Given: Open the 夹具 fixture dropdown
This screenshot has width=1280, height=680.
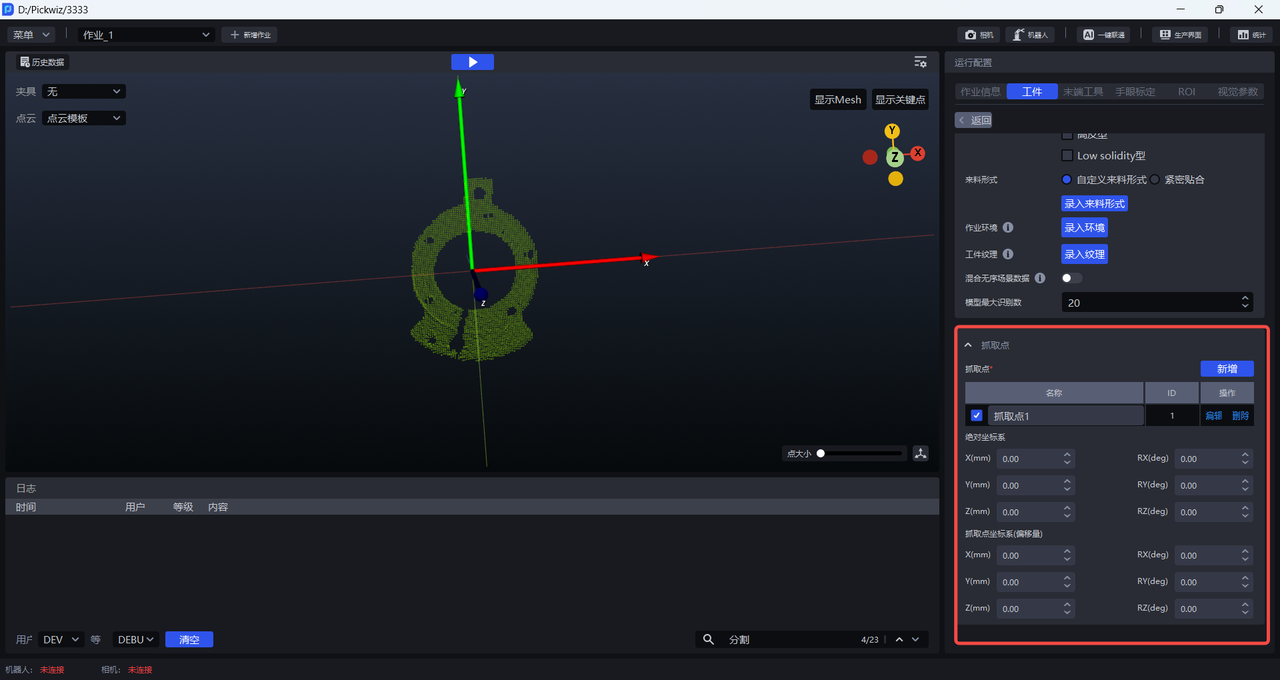Looking at the screenshot, I should click(84, 92).
